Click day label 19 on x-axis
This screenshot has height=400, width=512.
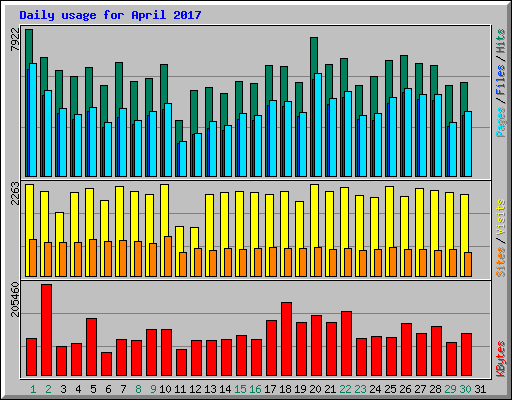coord(300,389)
